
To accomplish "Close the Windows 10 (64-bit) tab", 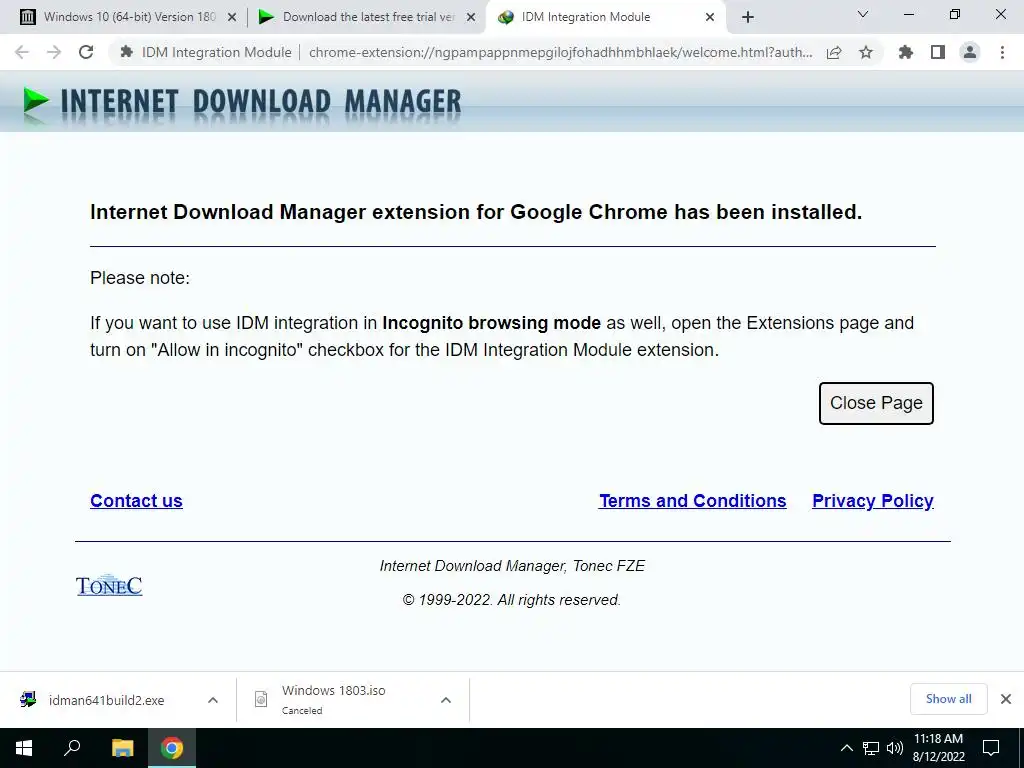I will (232, 18).
